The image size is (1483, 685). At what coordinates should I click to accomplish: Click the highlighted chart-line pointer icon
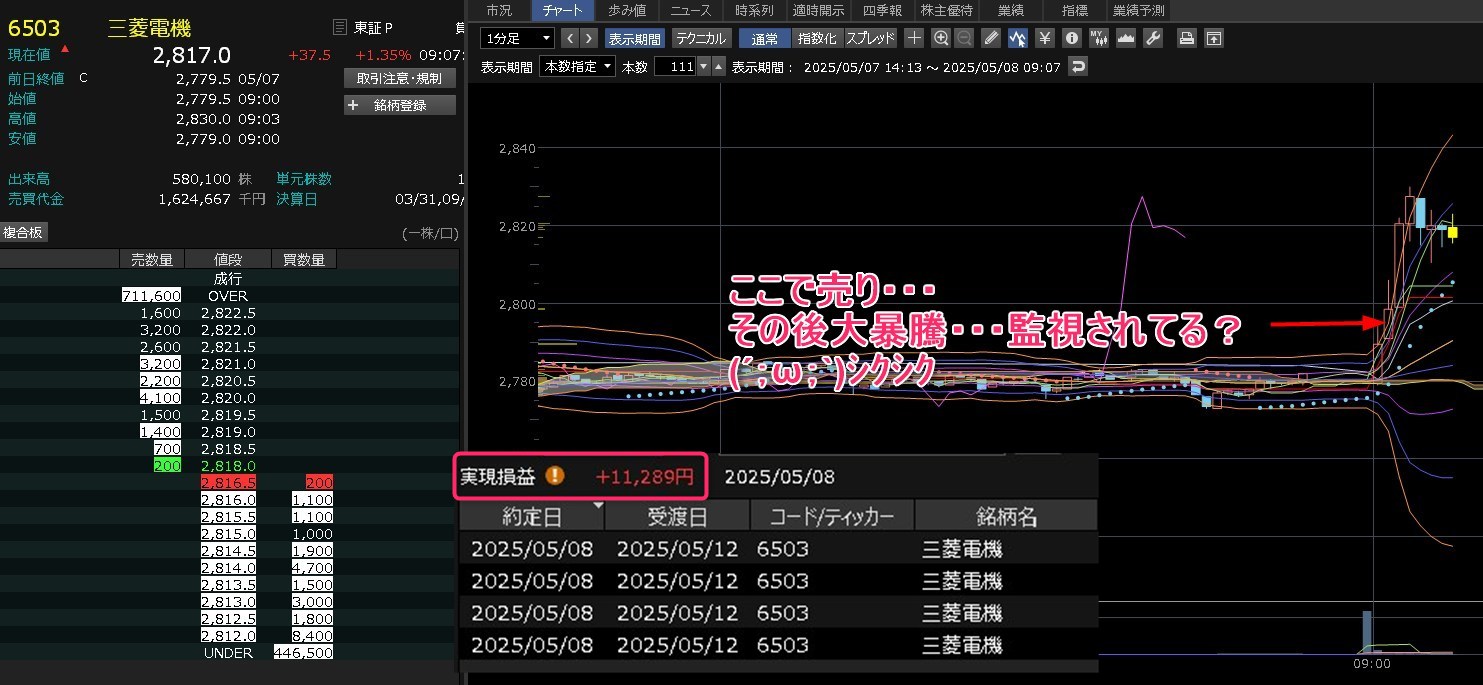(x=1018, y=38)
